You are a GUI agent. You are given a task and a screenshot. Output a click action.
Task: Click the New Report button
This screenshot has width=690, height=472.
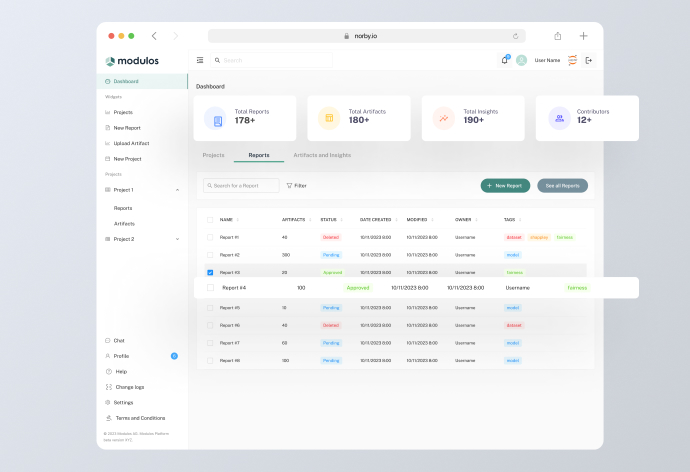coord(505,186)
